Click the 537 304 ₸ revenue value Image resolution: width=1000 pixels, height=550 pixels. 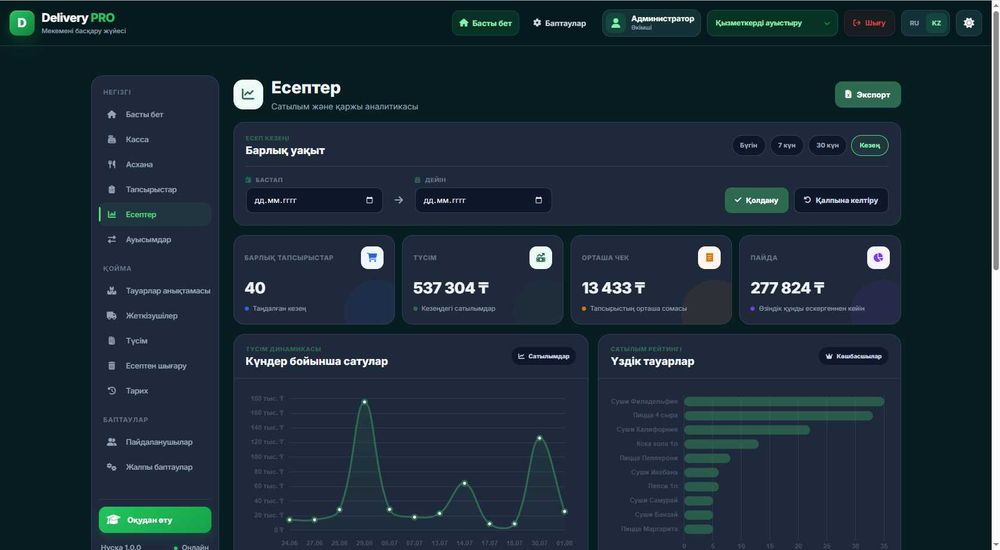451,288
